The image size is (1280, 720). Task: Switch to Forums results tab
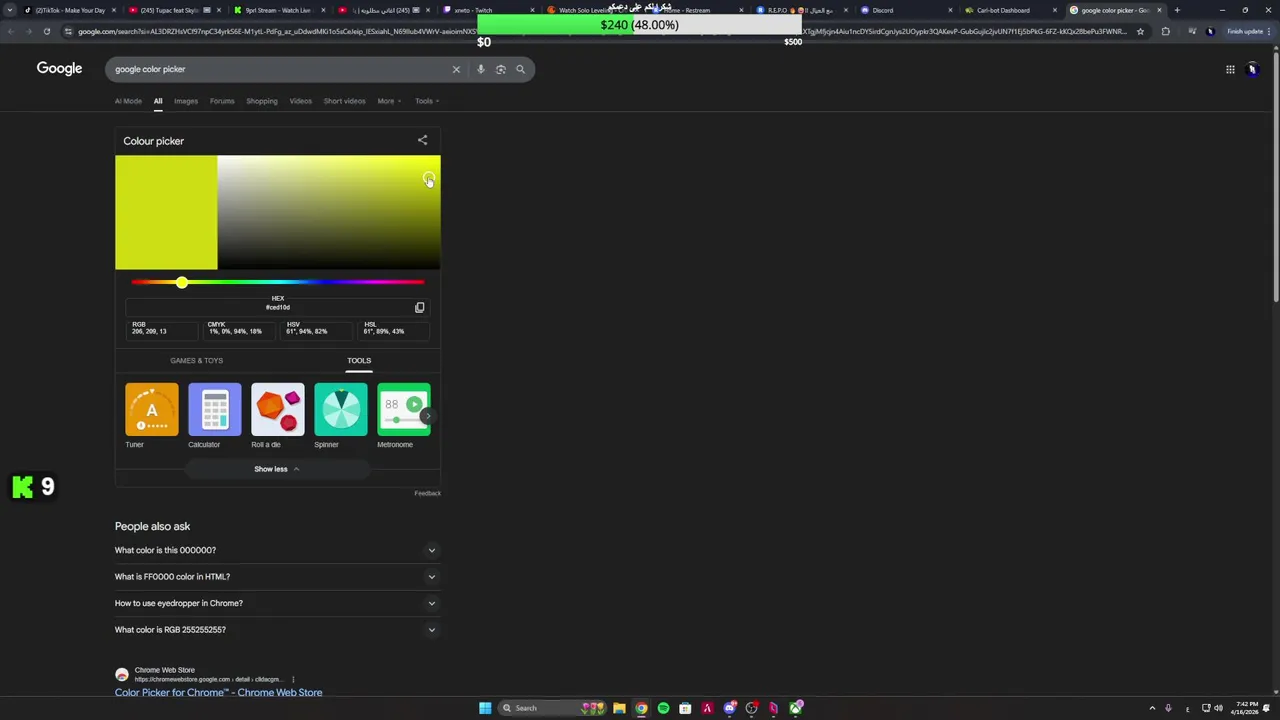222,101
